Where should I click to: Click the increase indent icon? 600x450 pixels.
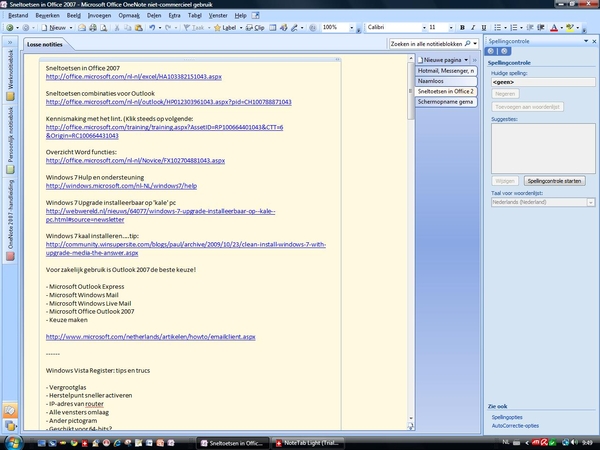click(x=541, y=28)
